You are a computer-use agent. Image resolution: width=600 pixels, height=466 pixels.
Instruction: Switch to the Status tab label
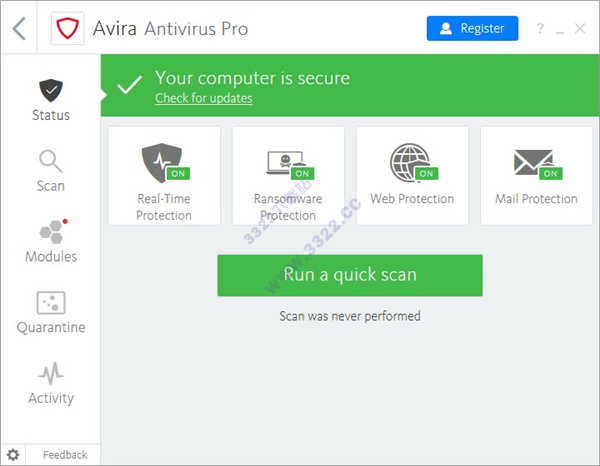51,115
